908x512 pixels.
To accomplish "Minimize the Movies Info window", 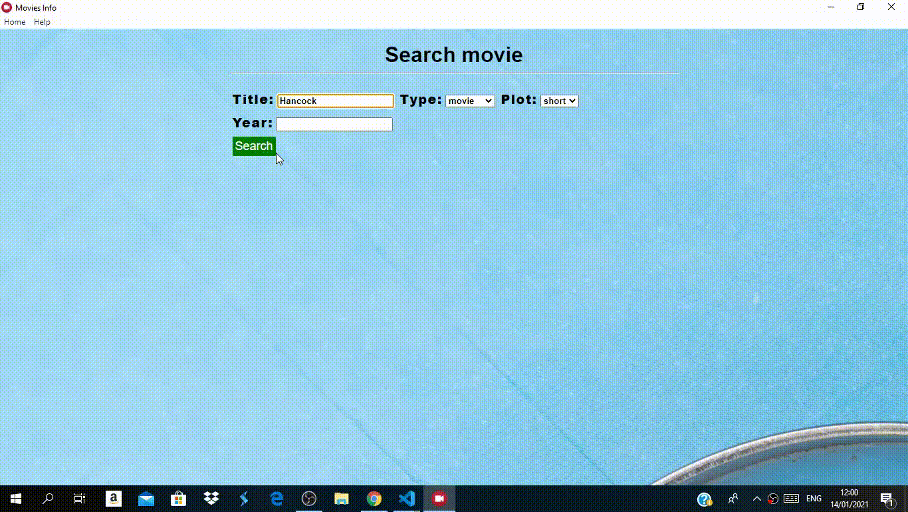I will [x=831, y=7].
